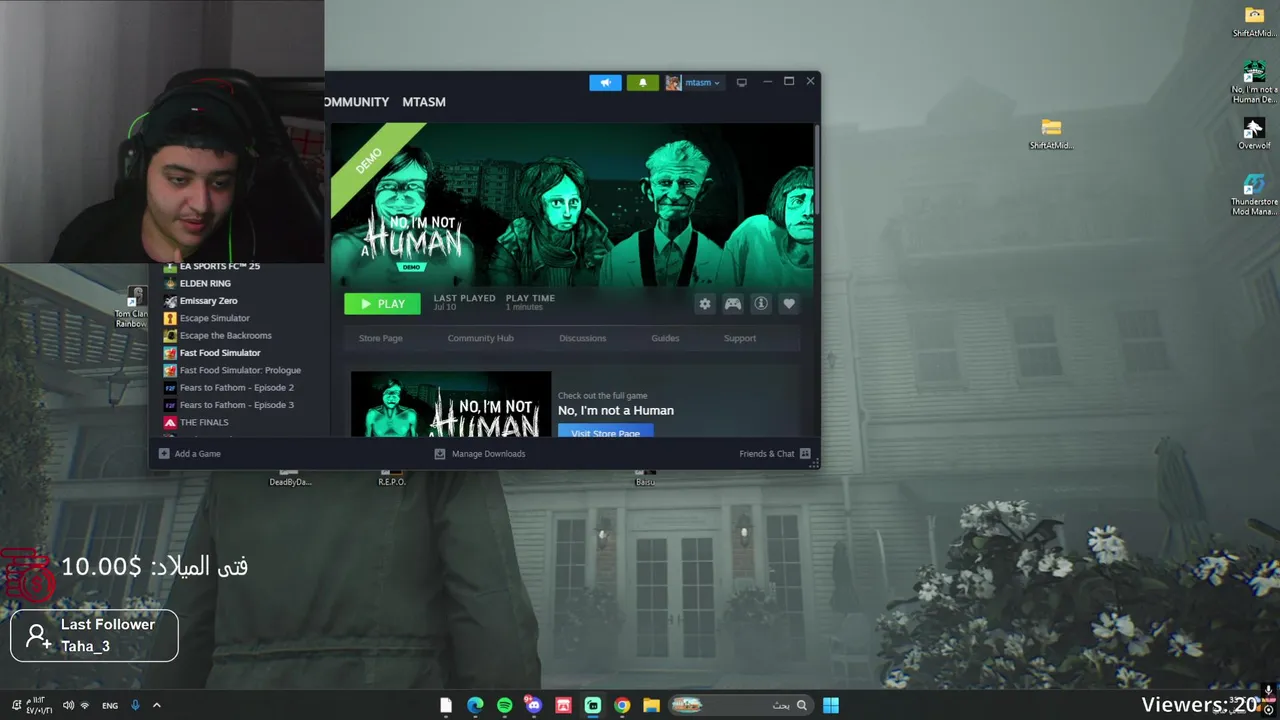This screenshot has height=720, width=1280.
Task: Select Fast Food Simulator: Prologue entry
Action: (240, 370)
